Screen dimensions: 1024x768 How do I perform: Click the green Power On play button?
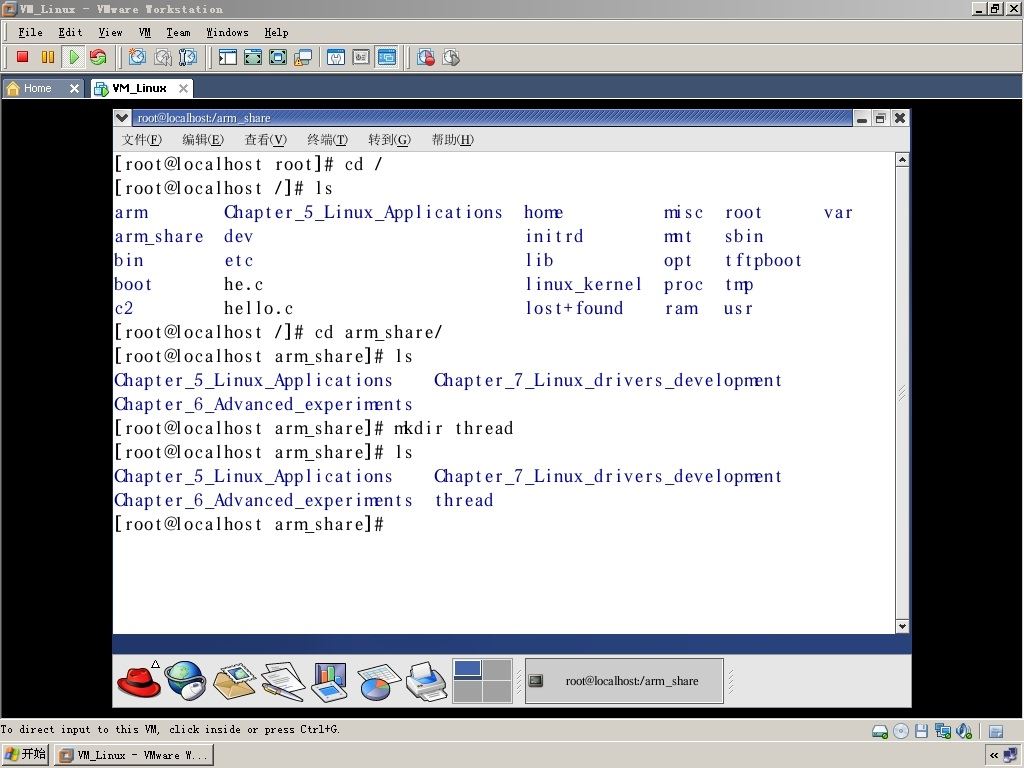pos(73,57)
